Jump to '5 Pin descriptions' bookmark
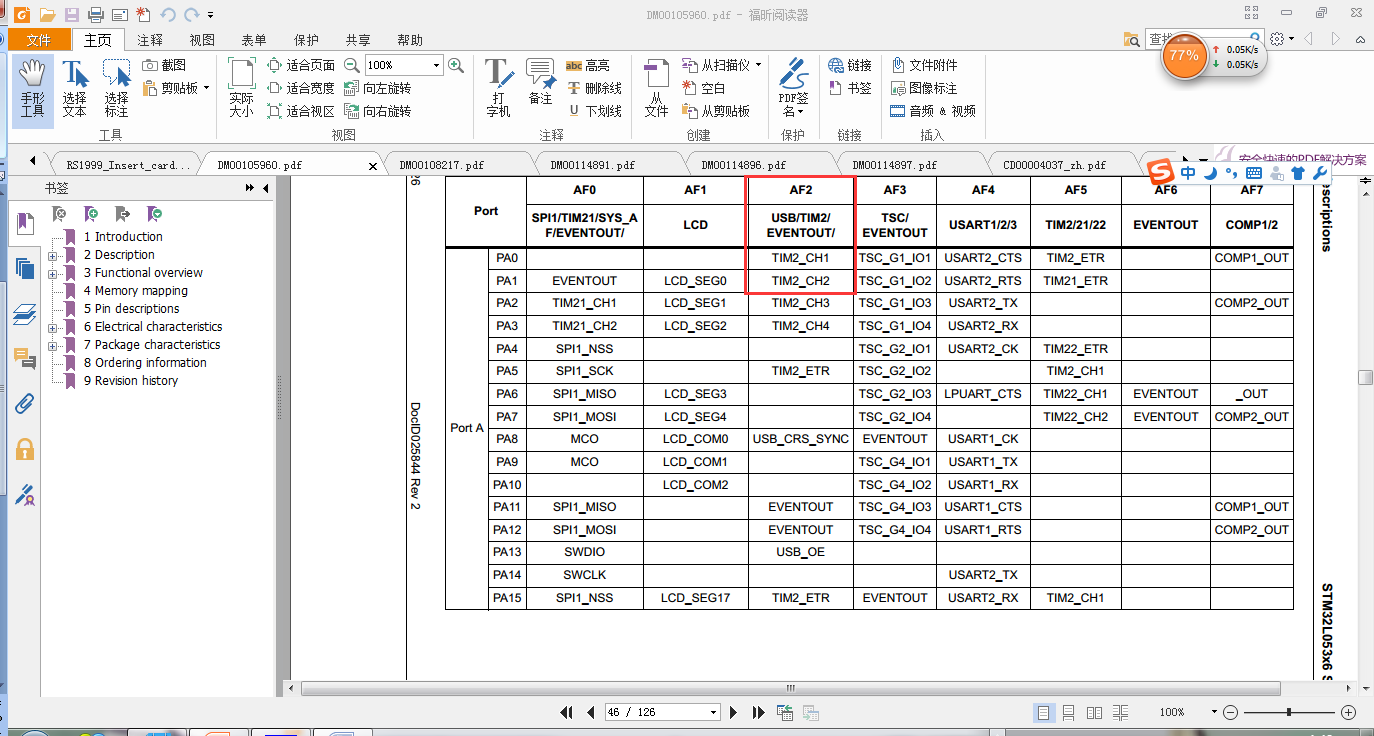Screen dimensions: 1374x736 click(x=131, y=309)
